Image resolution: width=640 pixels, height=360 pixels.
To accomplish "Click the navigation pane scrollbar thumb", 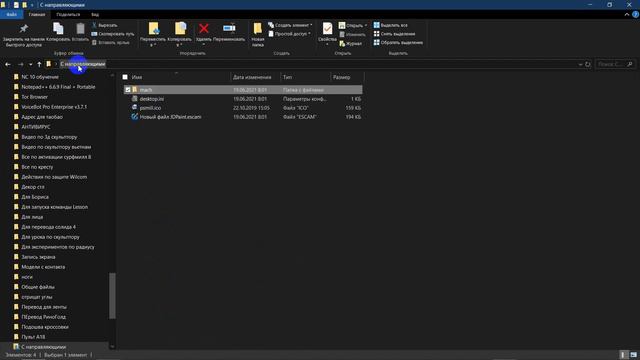I will [x=112, y=296].
